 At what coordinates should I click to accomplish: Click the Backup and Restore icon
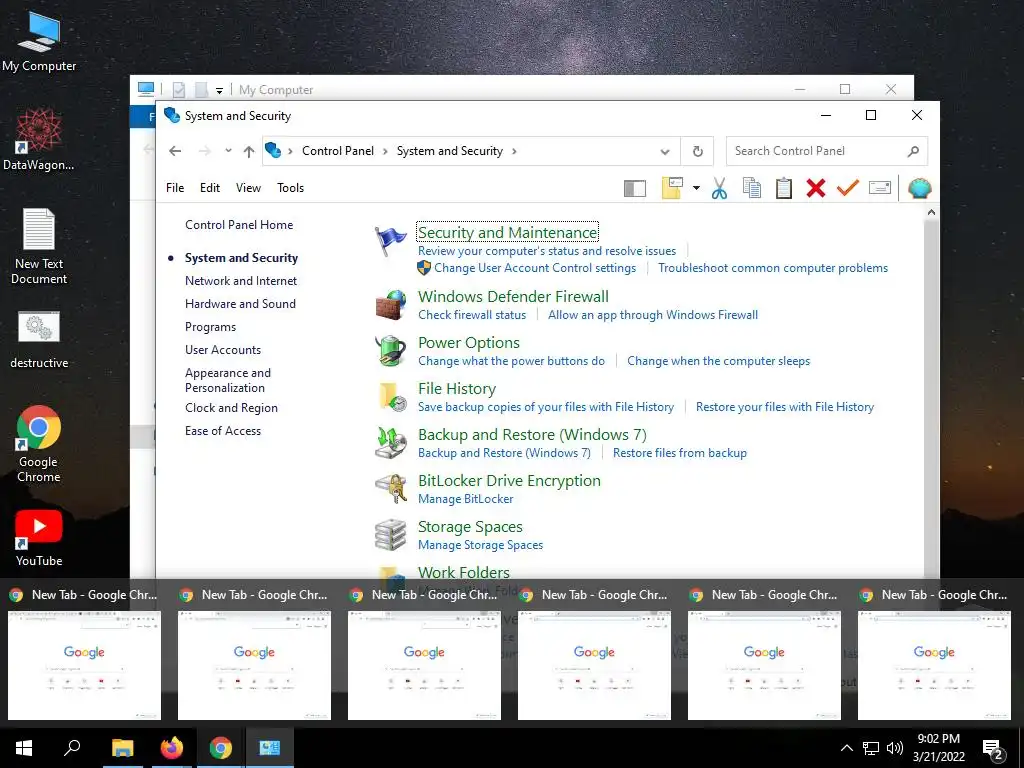point(391,443)
